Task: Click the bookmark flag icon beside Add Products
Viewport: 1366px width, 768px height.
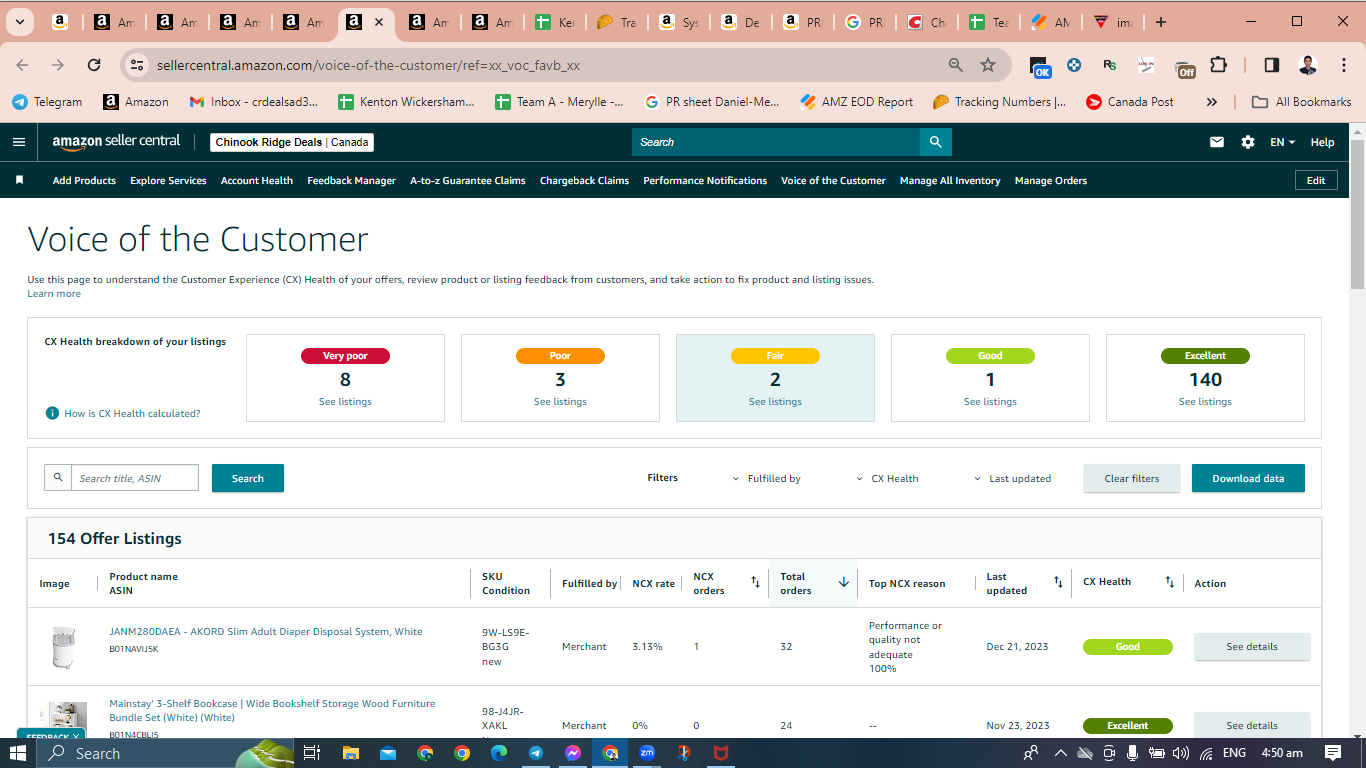Action: (x=19, y=181)
